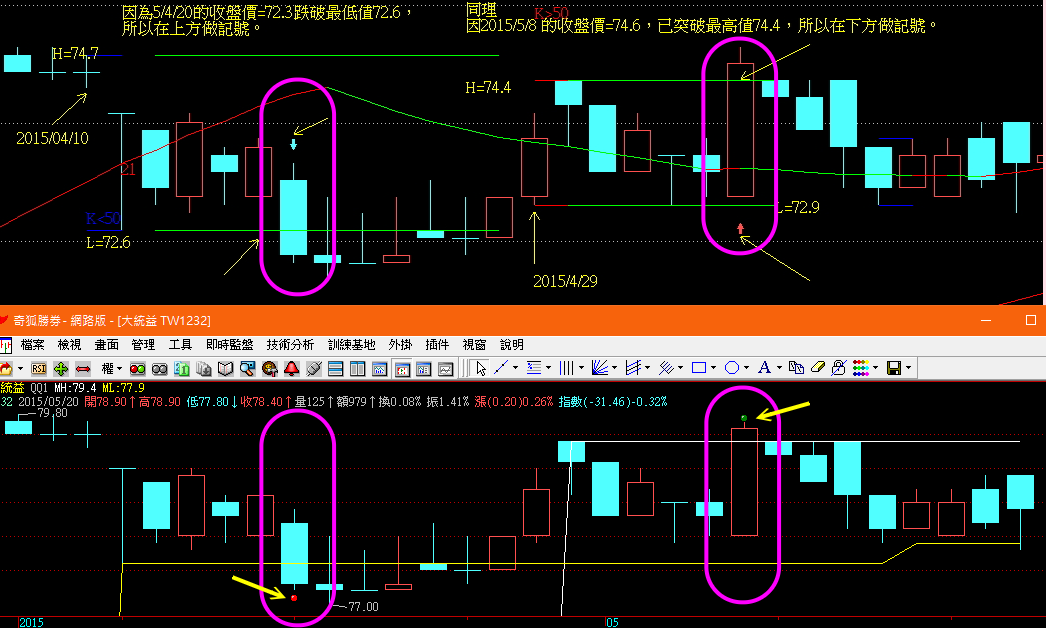Select the horizontal lines drawing tool

(x=534, y=368)
